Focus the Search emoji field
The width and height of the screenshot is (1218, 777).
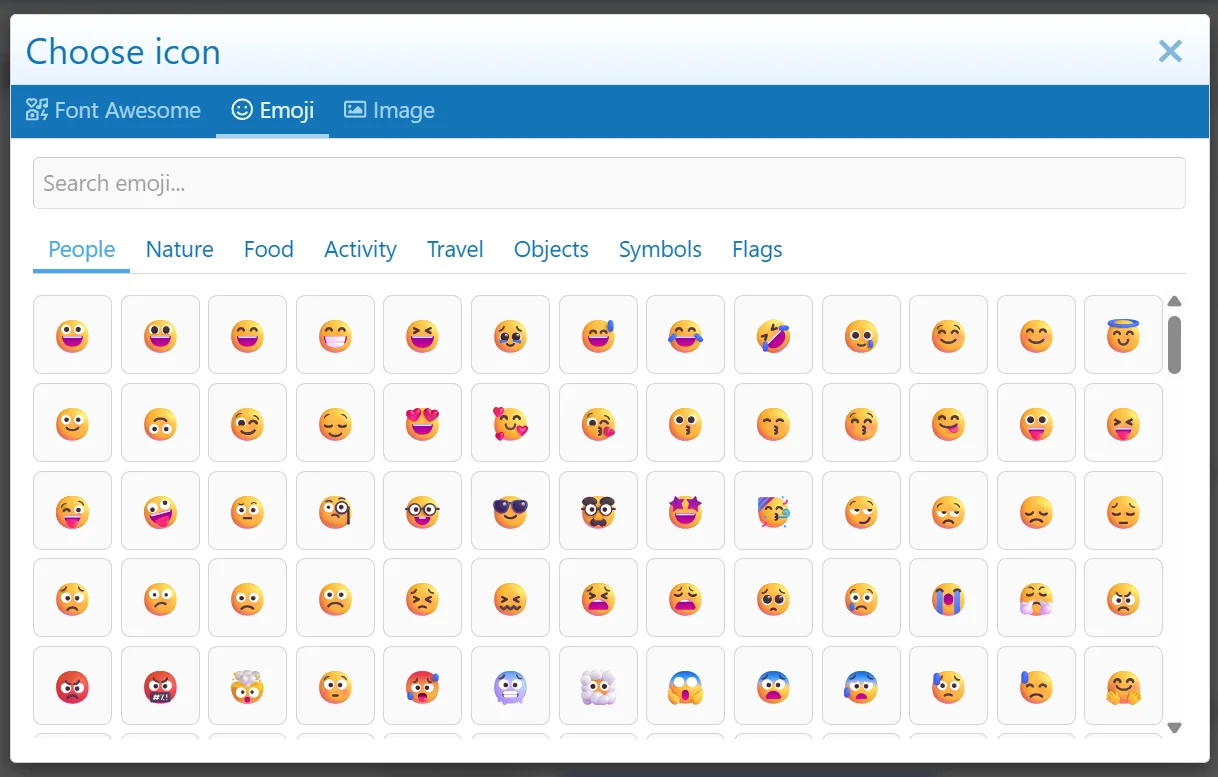pyautogui.click(x=609, y=183)
